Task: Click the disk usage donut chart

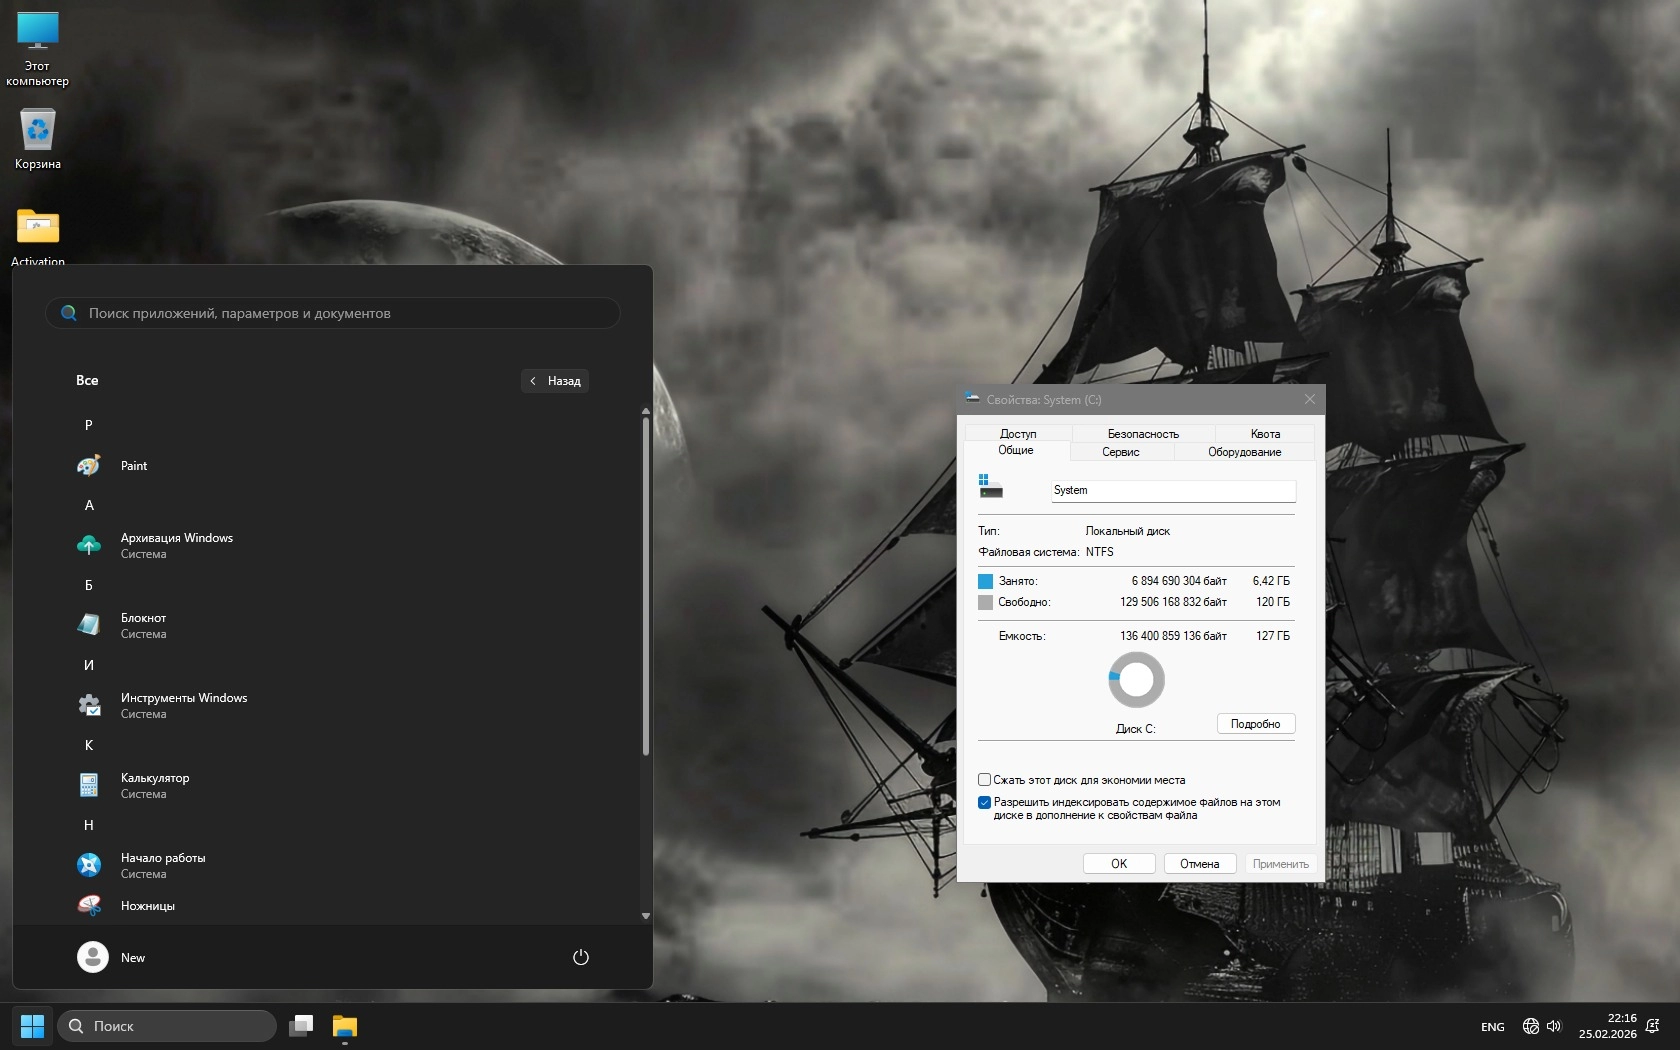Action: (1136, 680)
